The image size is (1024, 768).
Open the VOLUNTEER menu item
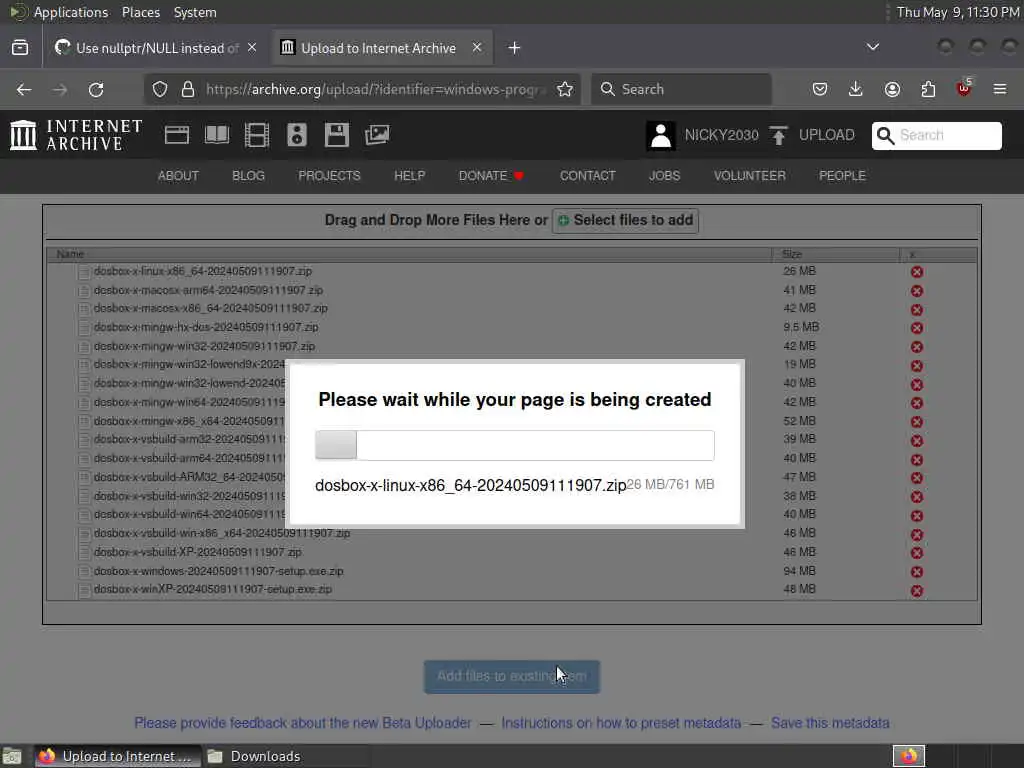pyautogui.click(x=750, y=176)
